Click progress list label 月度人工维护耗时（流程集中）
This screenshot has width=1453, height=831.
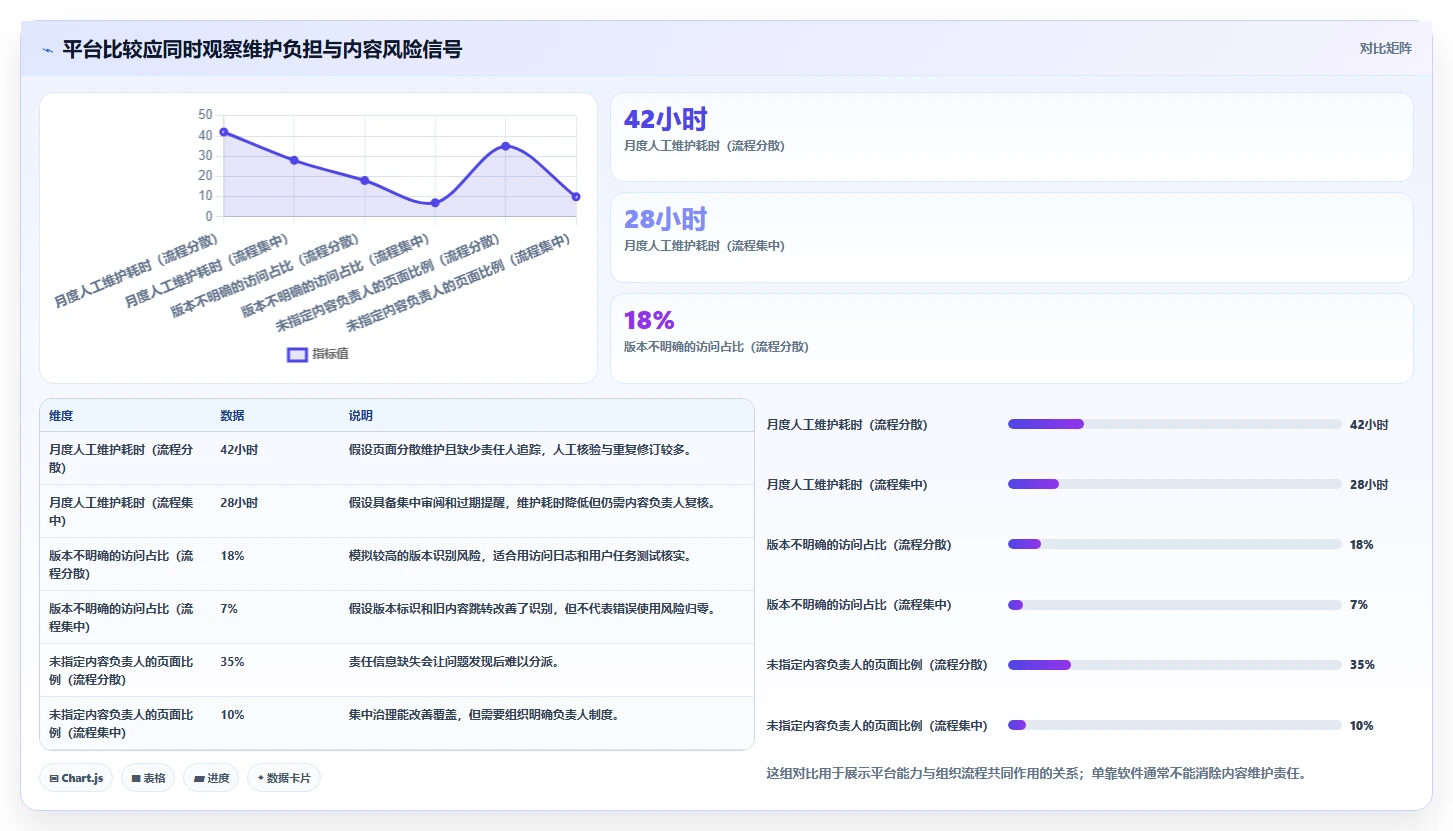pyautogui.click(x=847, y=484)
